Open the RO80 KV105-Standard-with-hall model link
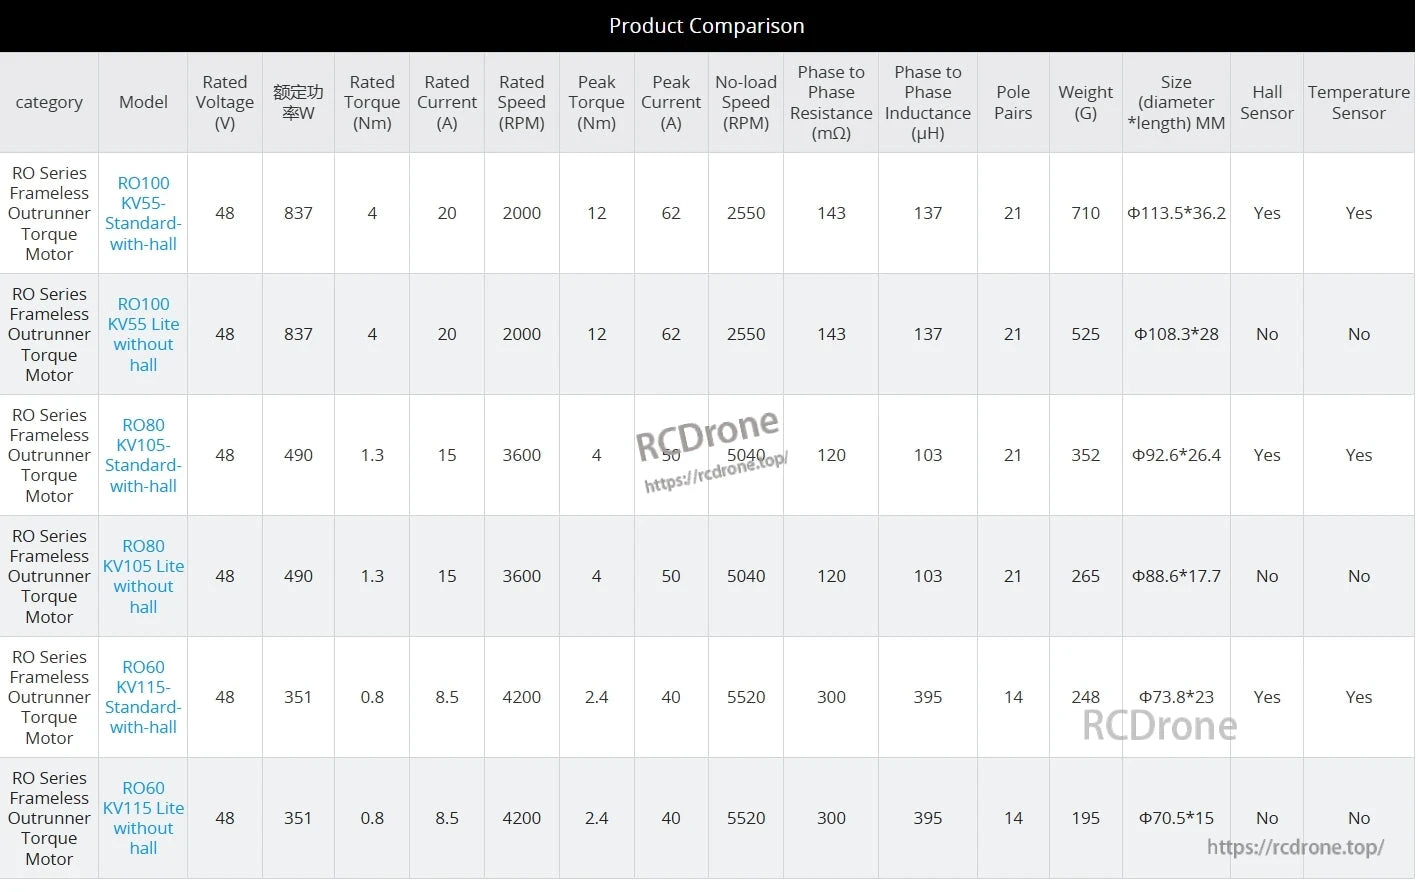 click(x=143, y=455)
